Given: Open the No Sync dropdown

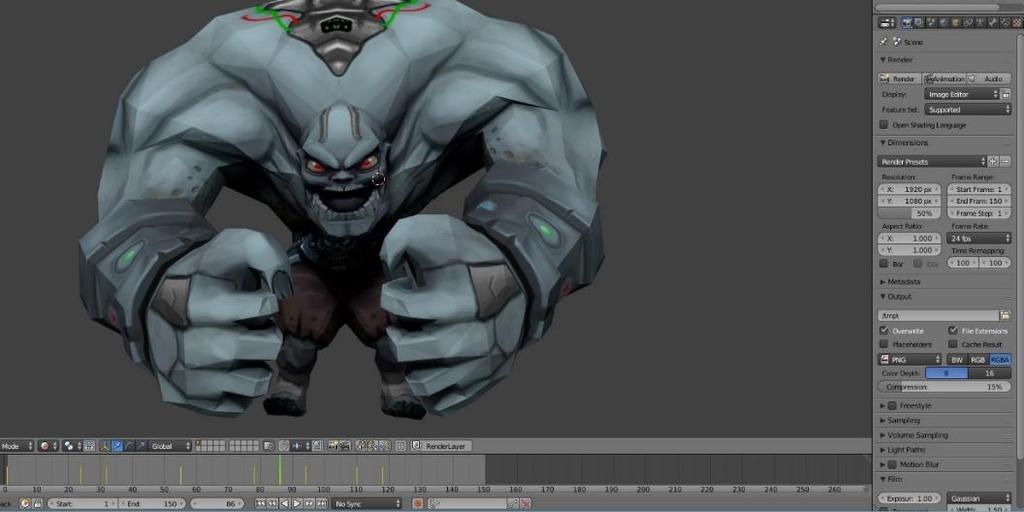Looking at the screenshot, I should point(366,504).
